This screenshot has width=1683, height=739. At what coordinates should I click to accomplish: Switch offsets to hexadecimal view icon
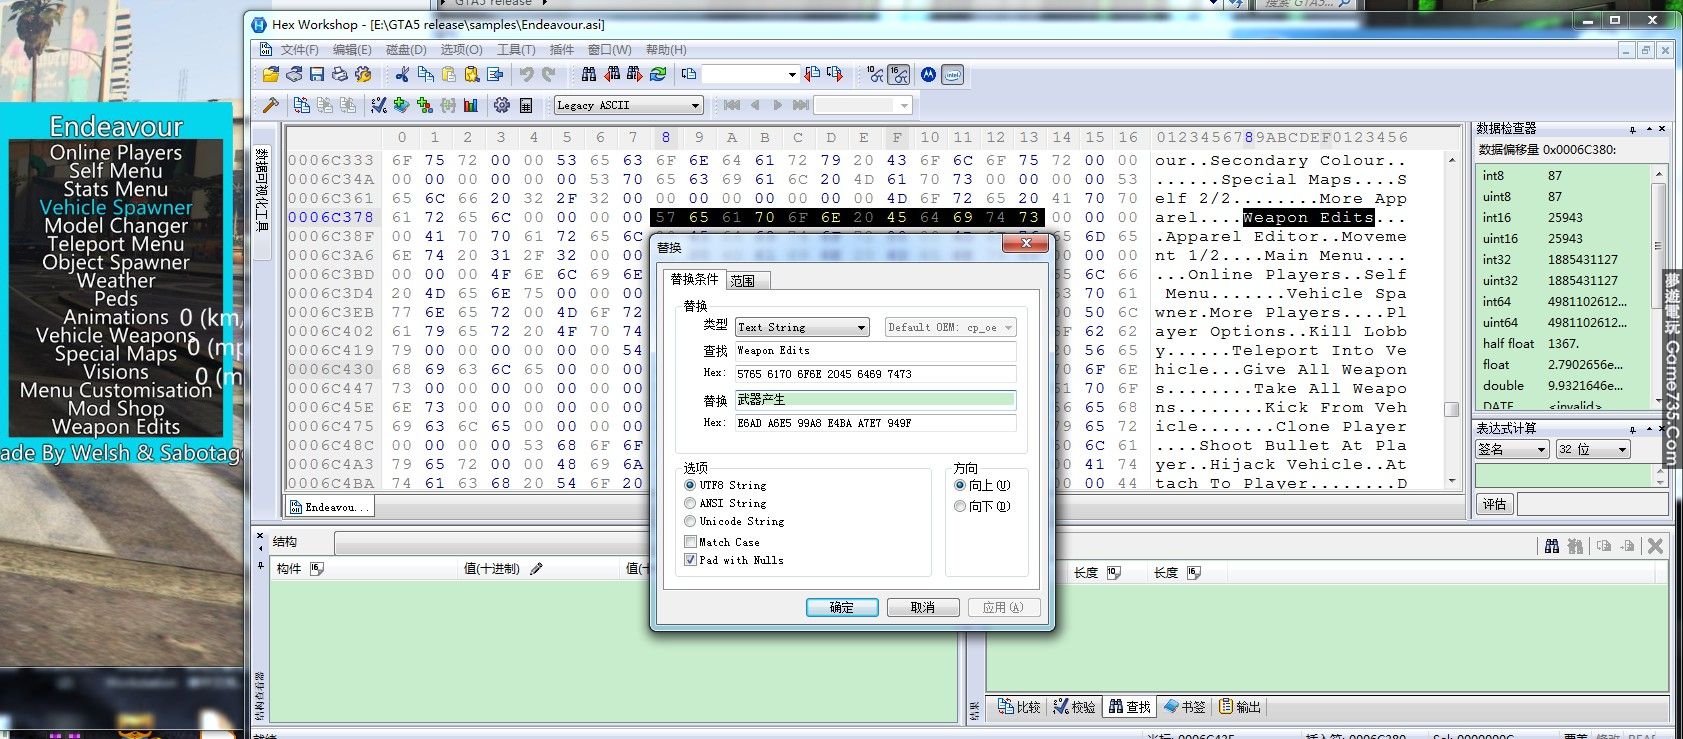pyautogui.click(x=899, y=75)
